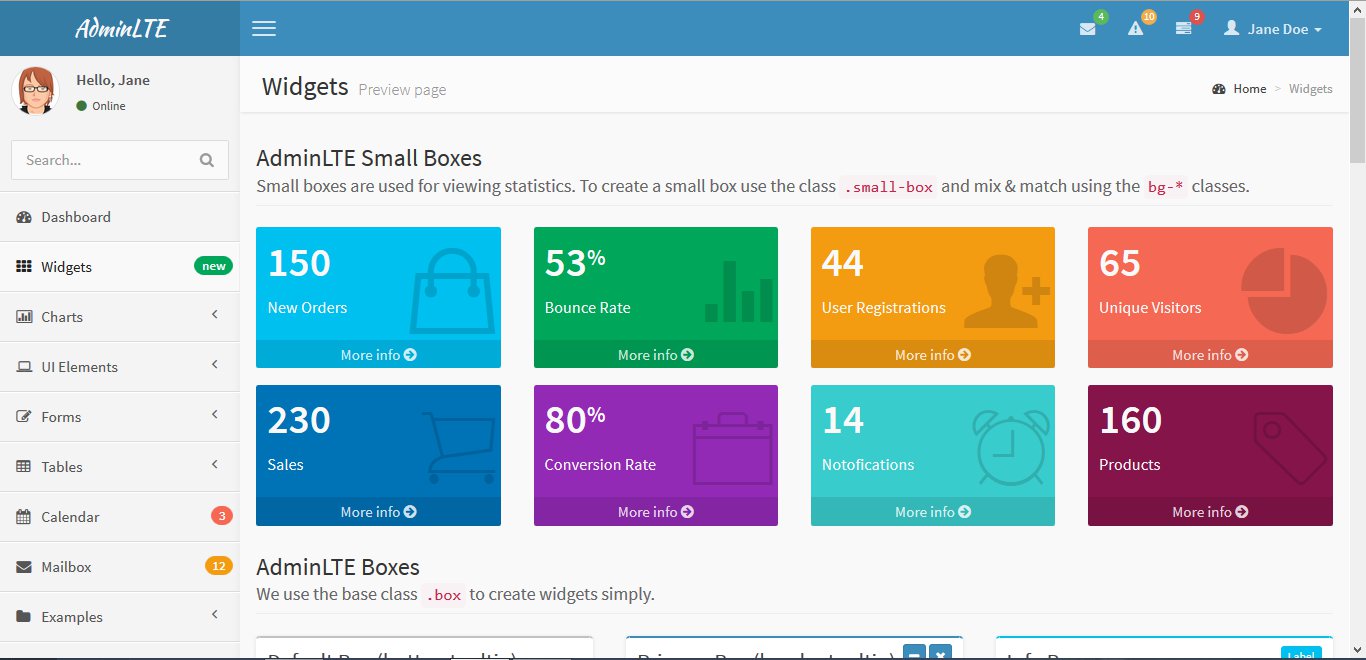Image resolution: width=1366 pixels, height=660 pixels.
Task: Click More info on Conversion Rate box
Action: coord(656,512)
